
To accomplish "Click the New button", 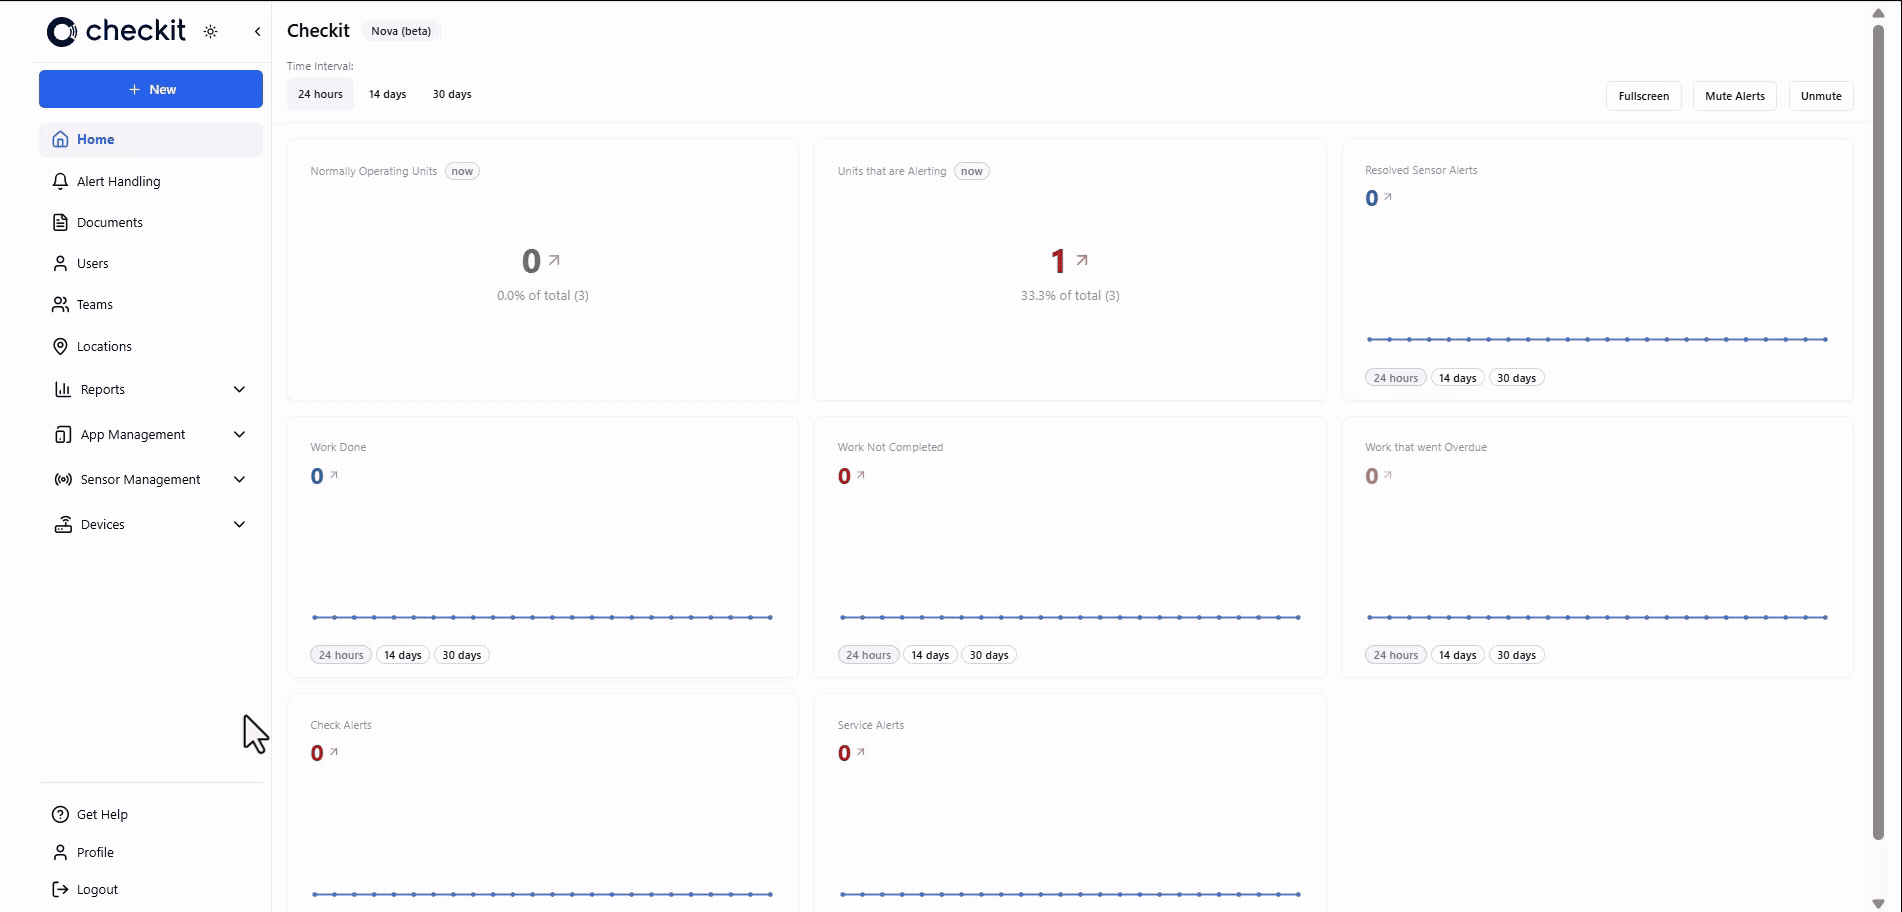I will (151, 89).
